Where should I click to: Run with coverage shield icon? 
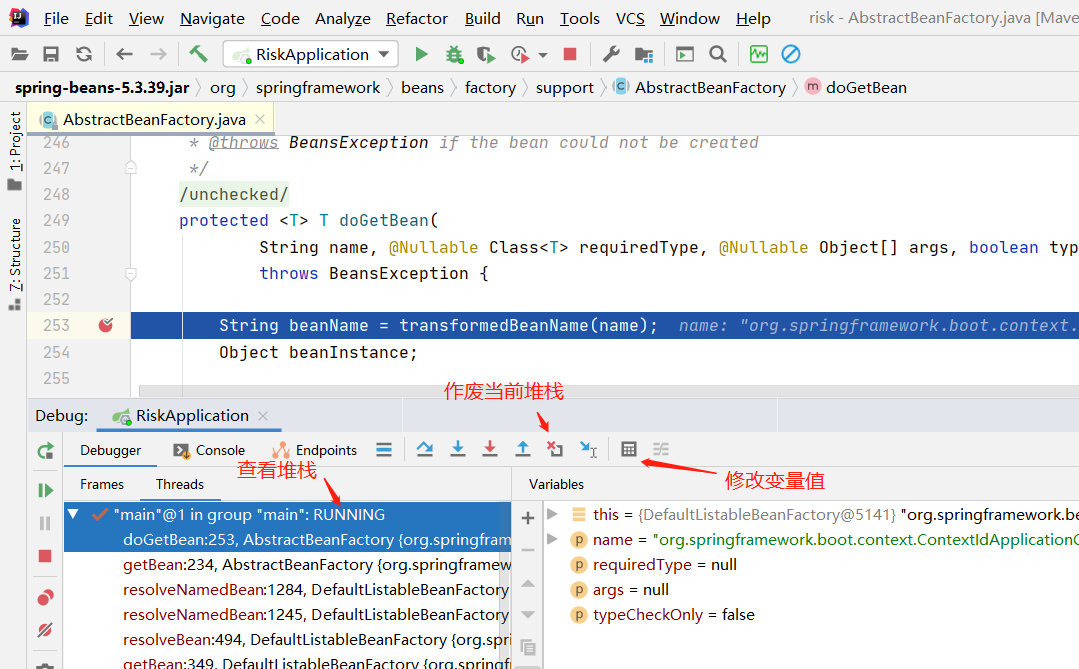[487, 54]
